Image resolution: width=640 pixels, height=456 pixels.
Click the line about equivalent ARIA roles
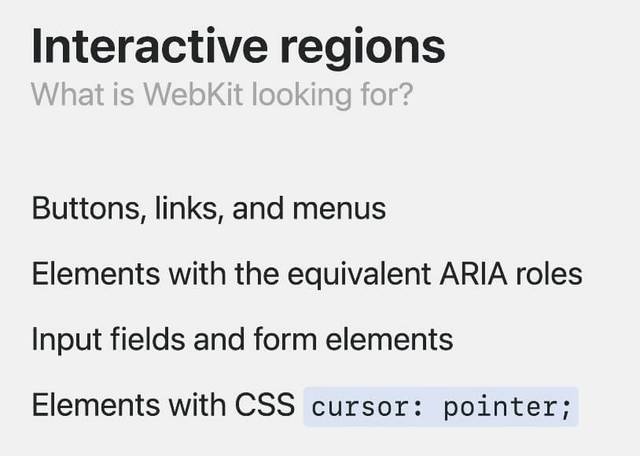click(x=306, y=274)
